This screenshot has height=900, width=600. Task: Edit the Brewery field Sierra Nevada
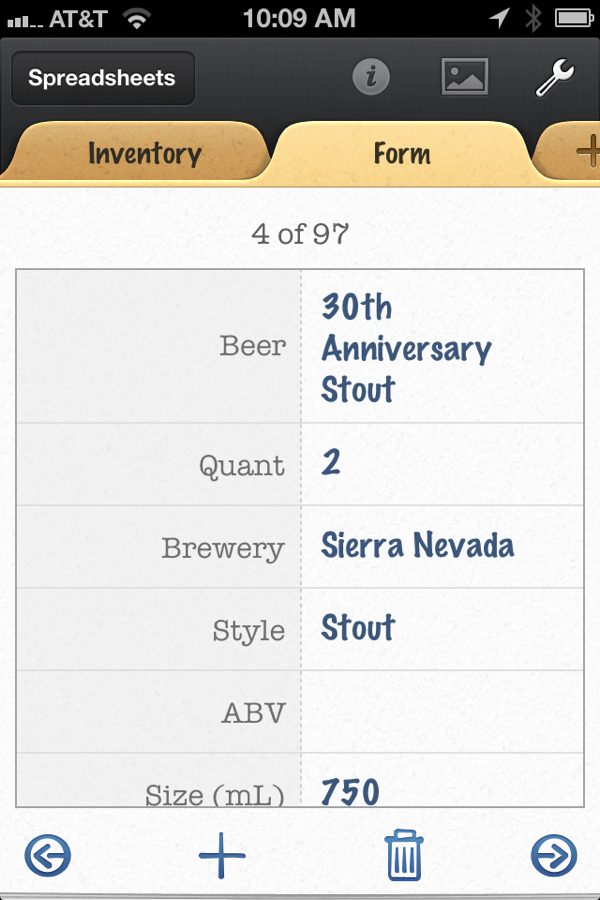click(442, 546)
